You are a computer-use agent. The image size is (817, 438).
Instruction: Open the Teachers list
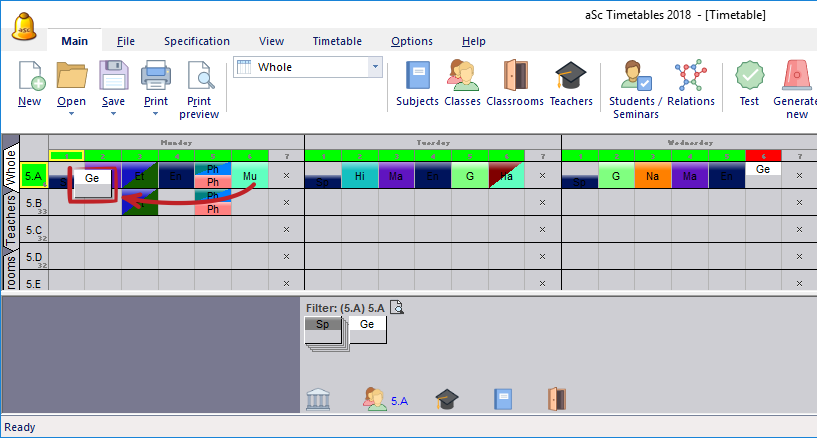[571, 77]
